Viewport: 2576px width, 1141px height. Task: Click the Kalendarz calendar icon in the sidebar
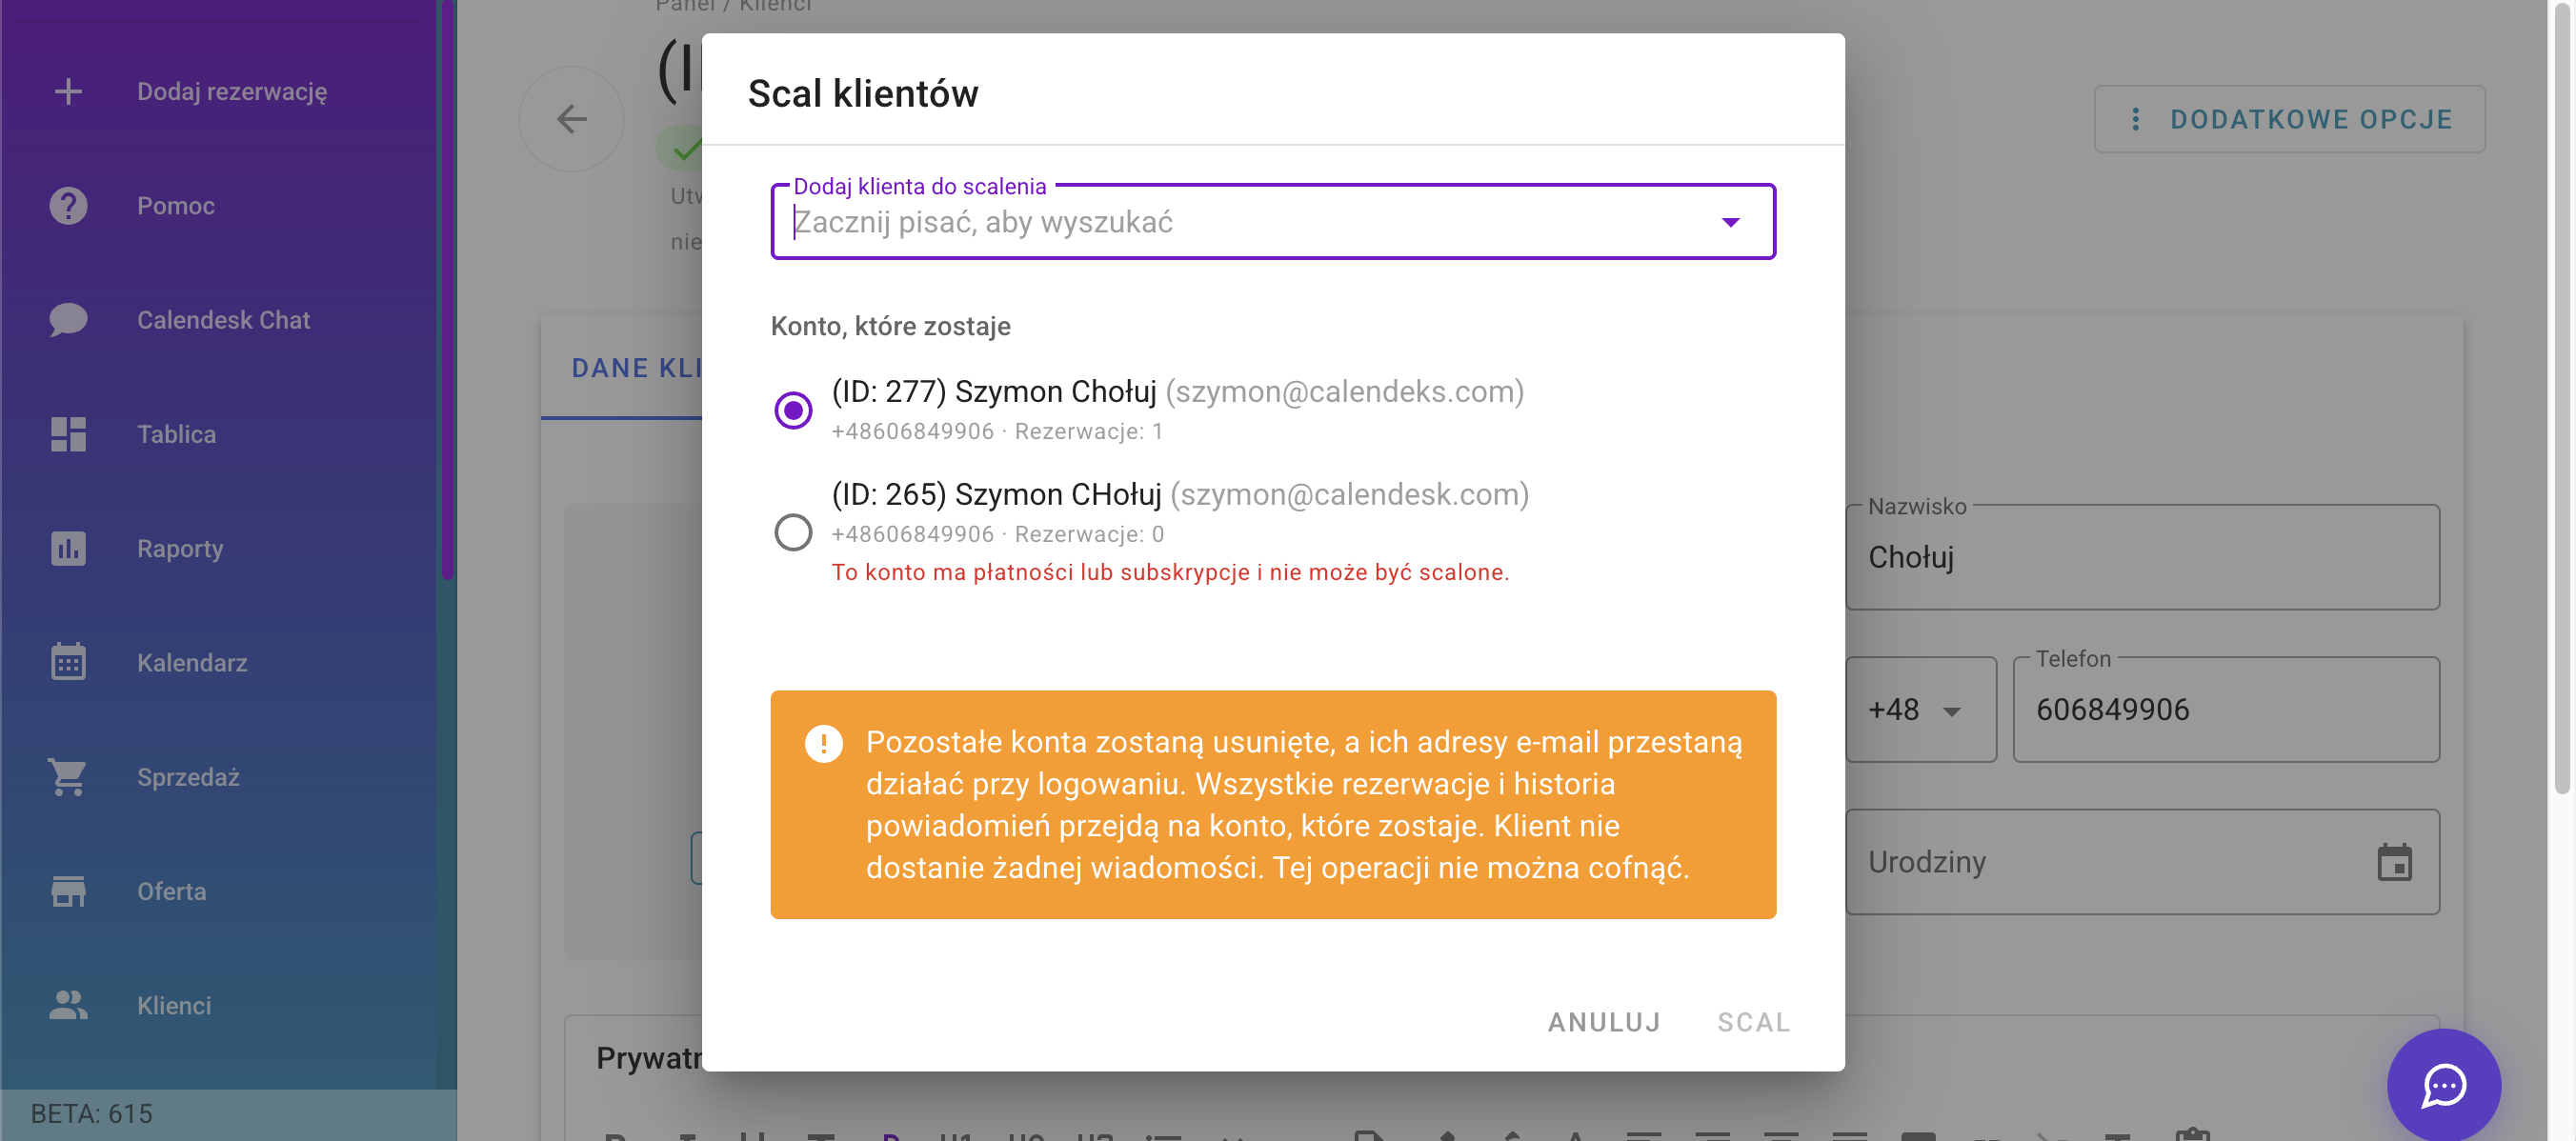point(68,662)
